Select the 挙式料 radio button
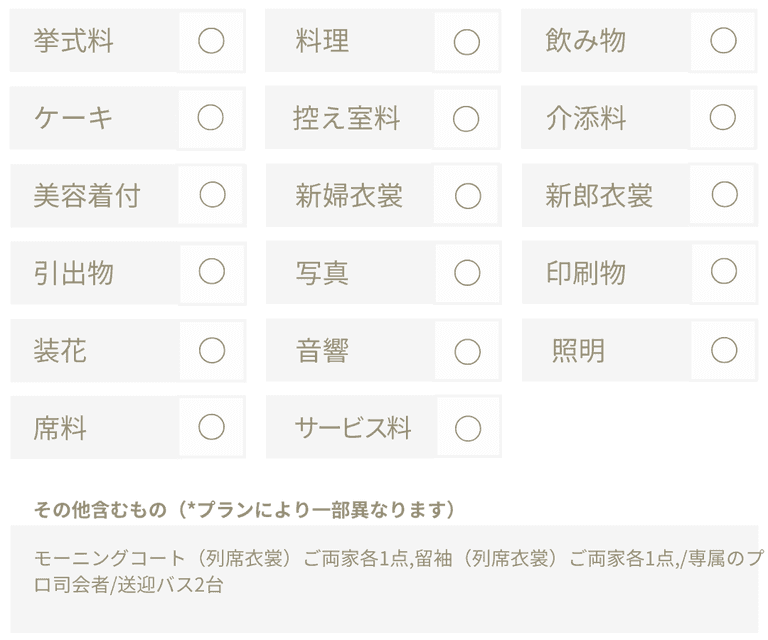The image size is (768, 640). click(211, 41)
